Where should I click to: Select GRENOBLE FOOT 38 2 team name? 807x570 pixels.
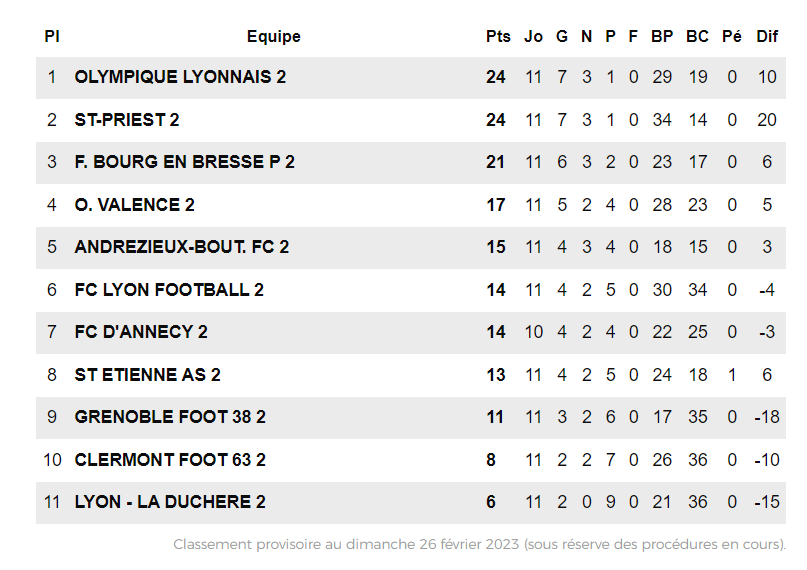pos(170,417)
